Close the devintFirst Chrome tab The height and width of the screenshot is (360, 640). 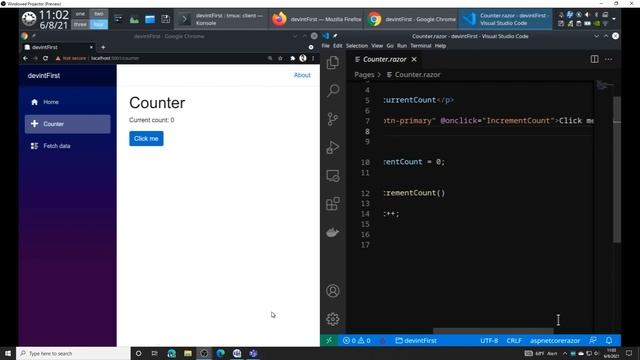91,47
